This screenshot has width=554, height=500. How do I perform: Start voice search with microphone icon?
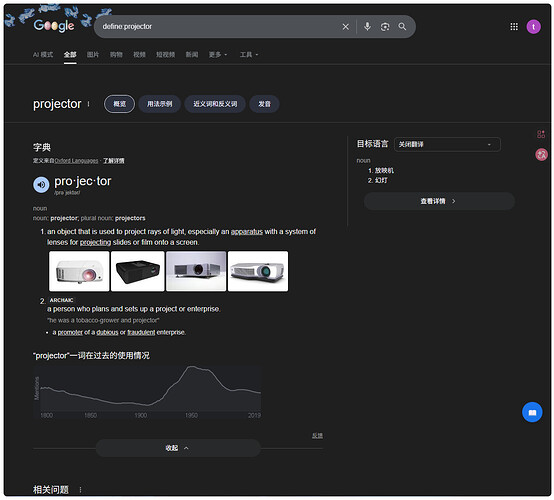(x=367, y=27)
